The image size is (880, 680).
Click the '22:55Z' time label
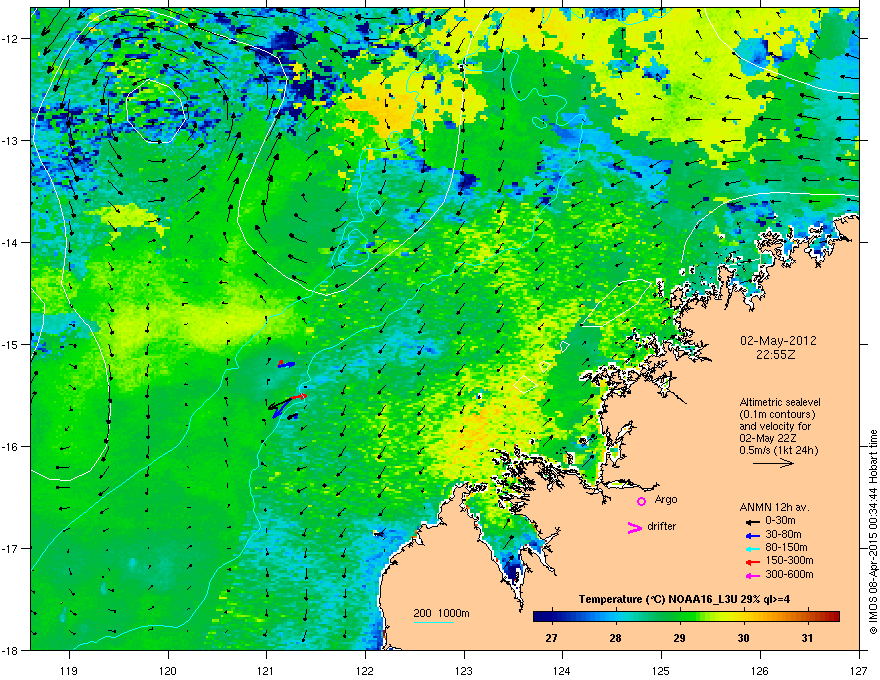(x=776, y=355)
